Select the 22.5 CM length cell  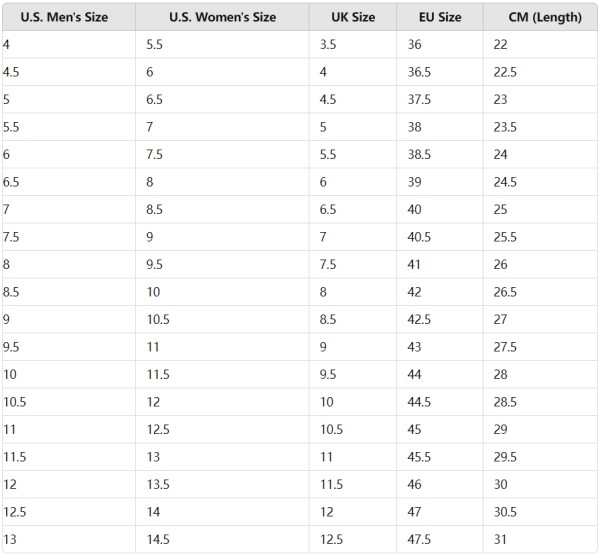[506, 73]
